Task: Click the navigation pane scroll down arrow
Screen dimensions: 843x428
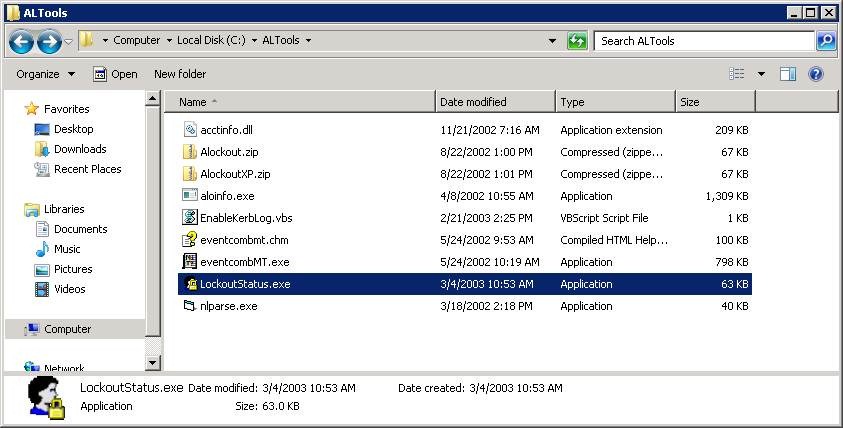Action: [x=153, y=362]
